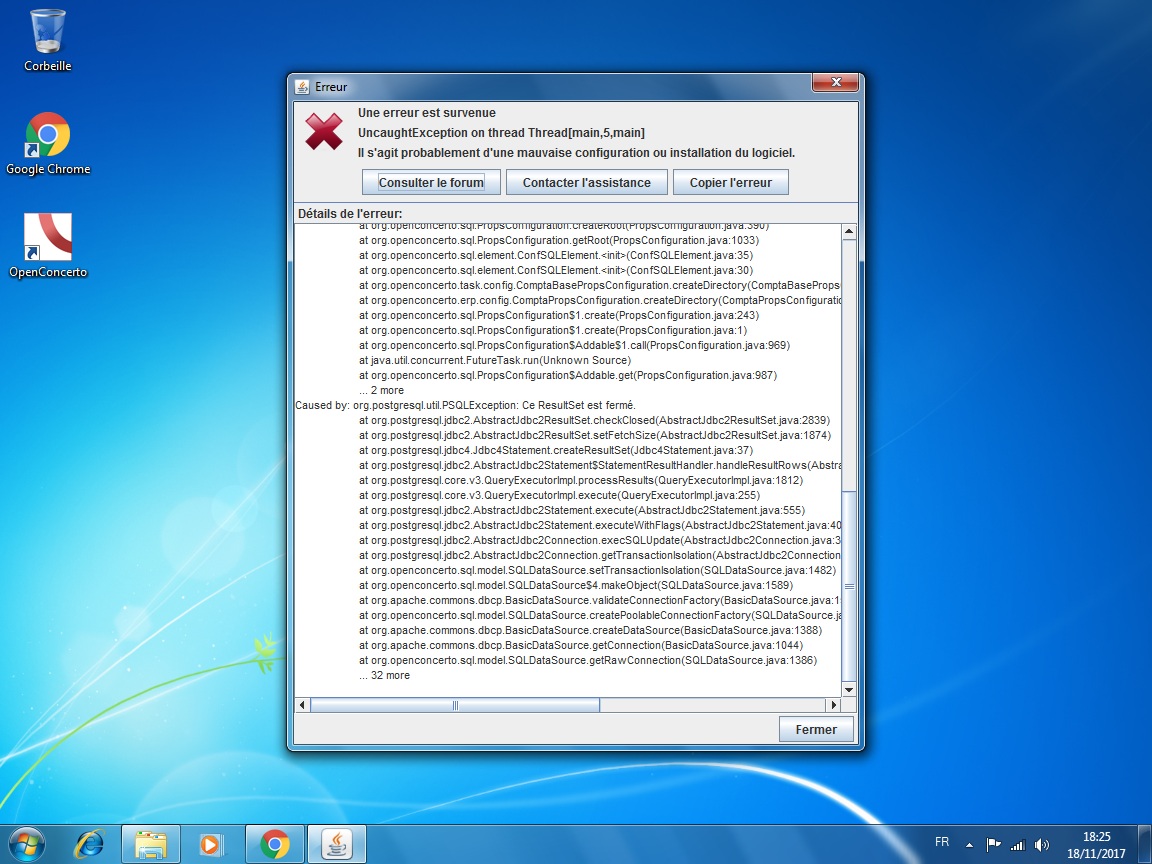Show hidden system tray icons

point(969,844)
